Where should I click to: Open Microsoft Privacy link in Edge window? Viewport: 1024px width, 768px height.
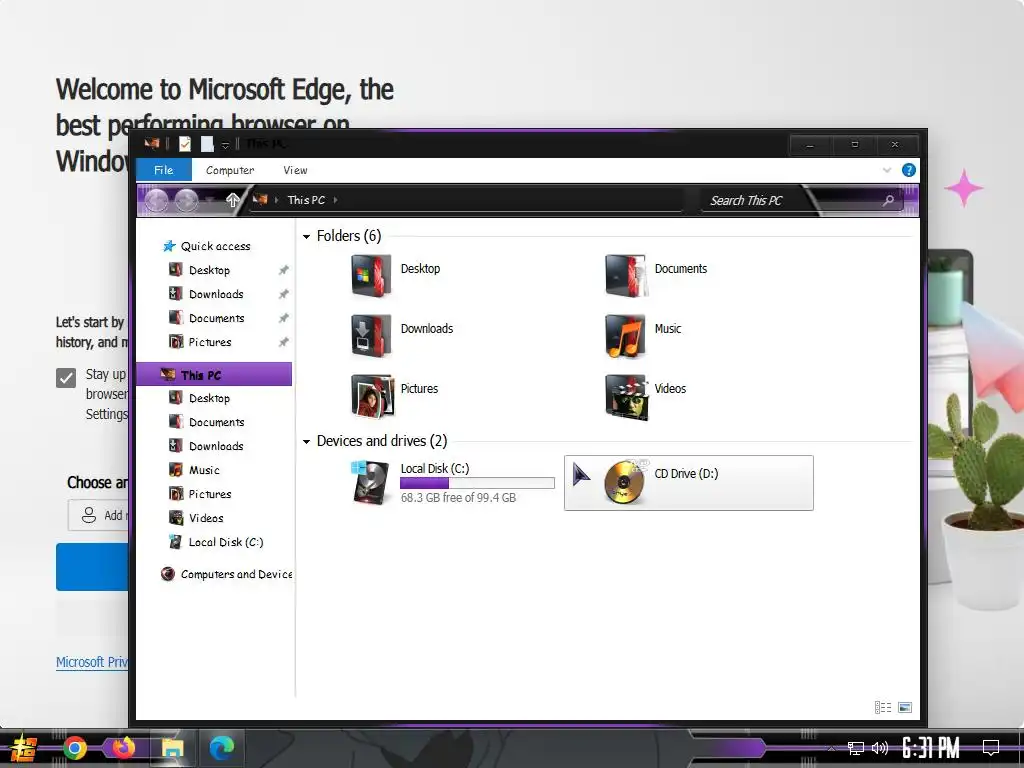pos(92,662)
